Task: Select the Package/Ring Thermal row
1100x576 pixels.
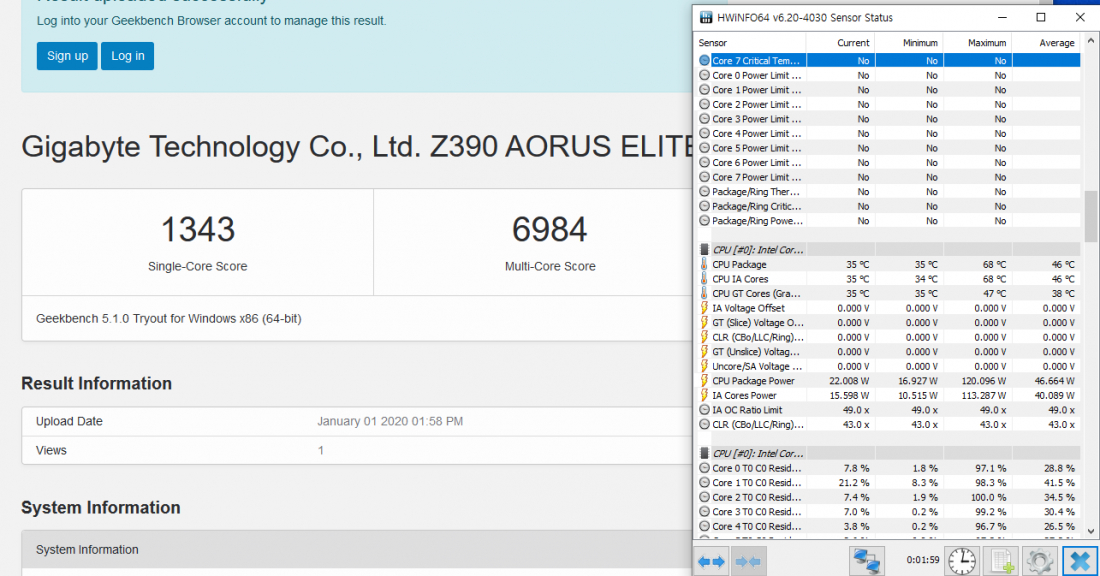Action: point(888,192)
